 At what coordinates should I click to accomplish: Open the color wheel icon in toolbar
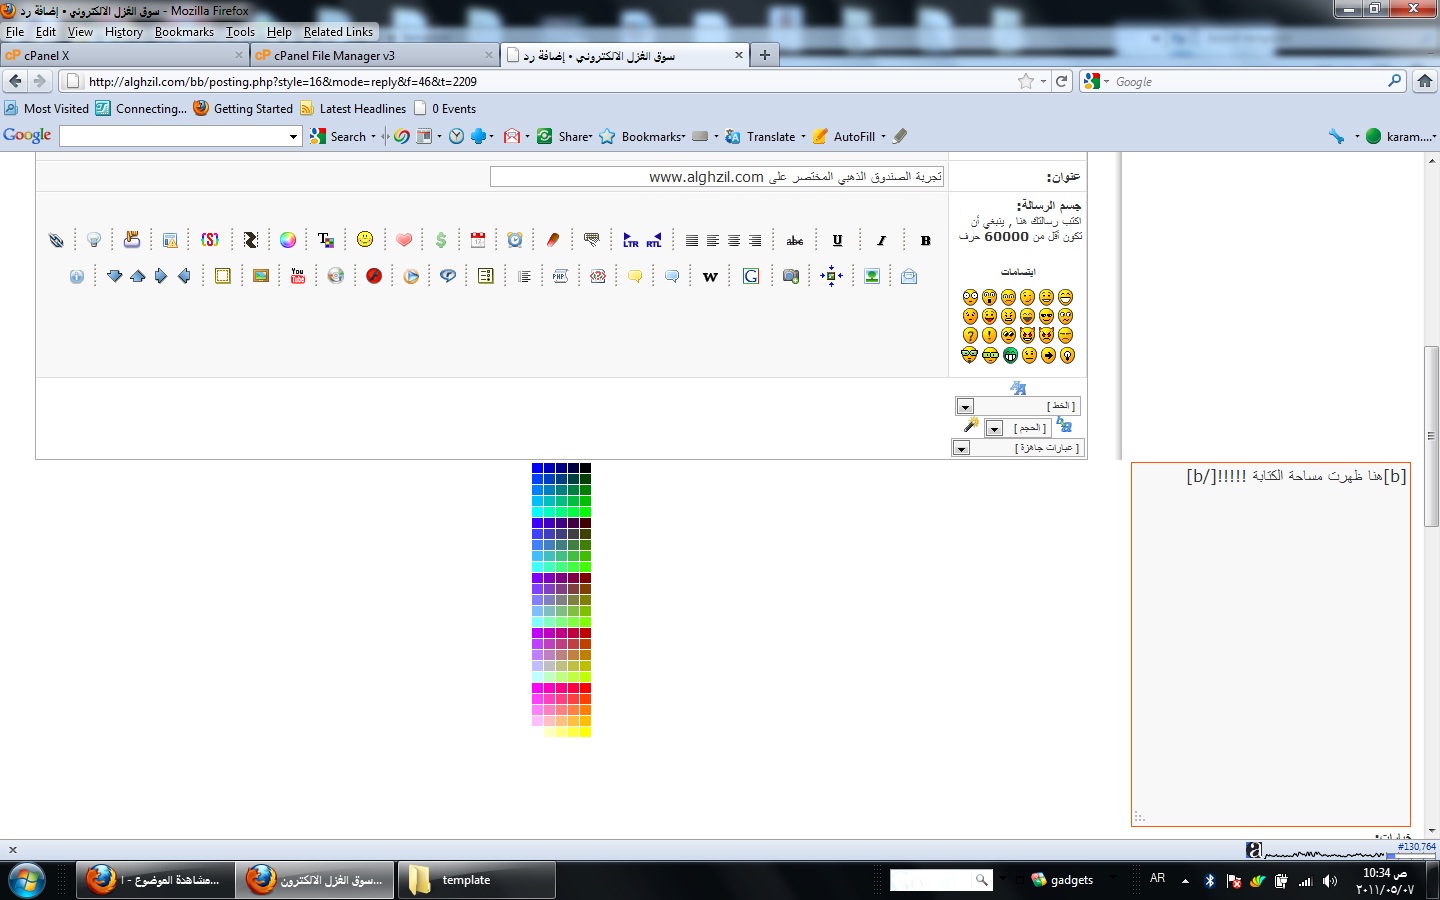tap(288, 240)
